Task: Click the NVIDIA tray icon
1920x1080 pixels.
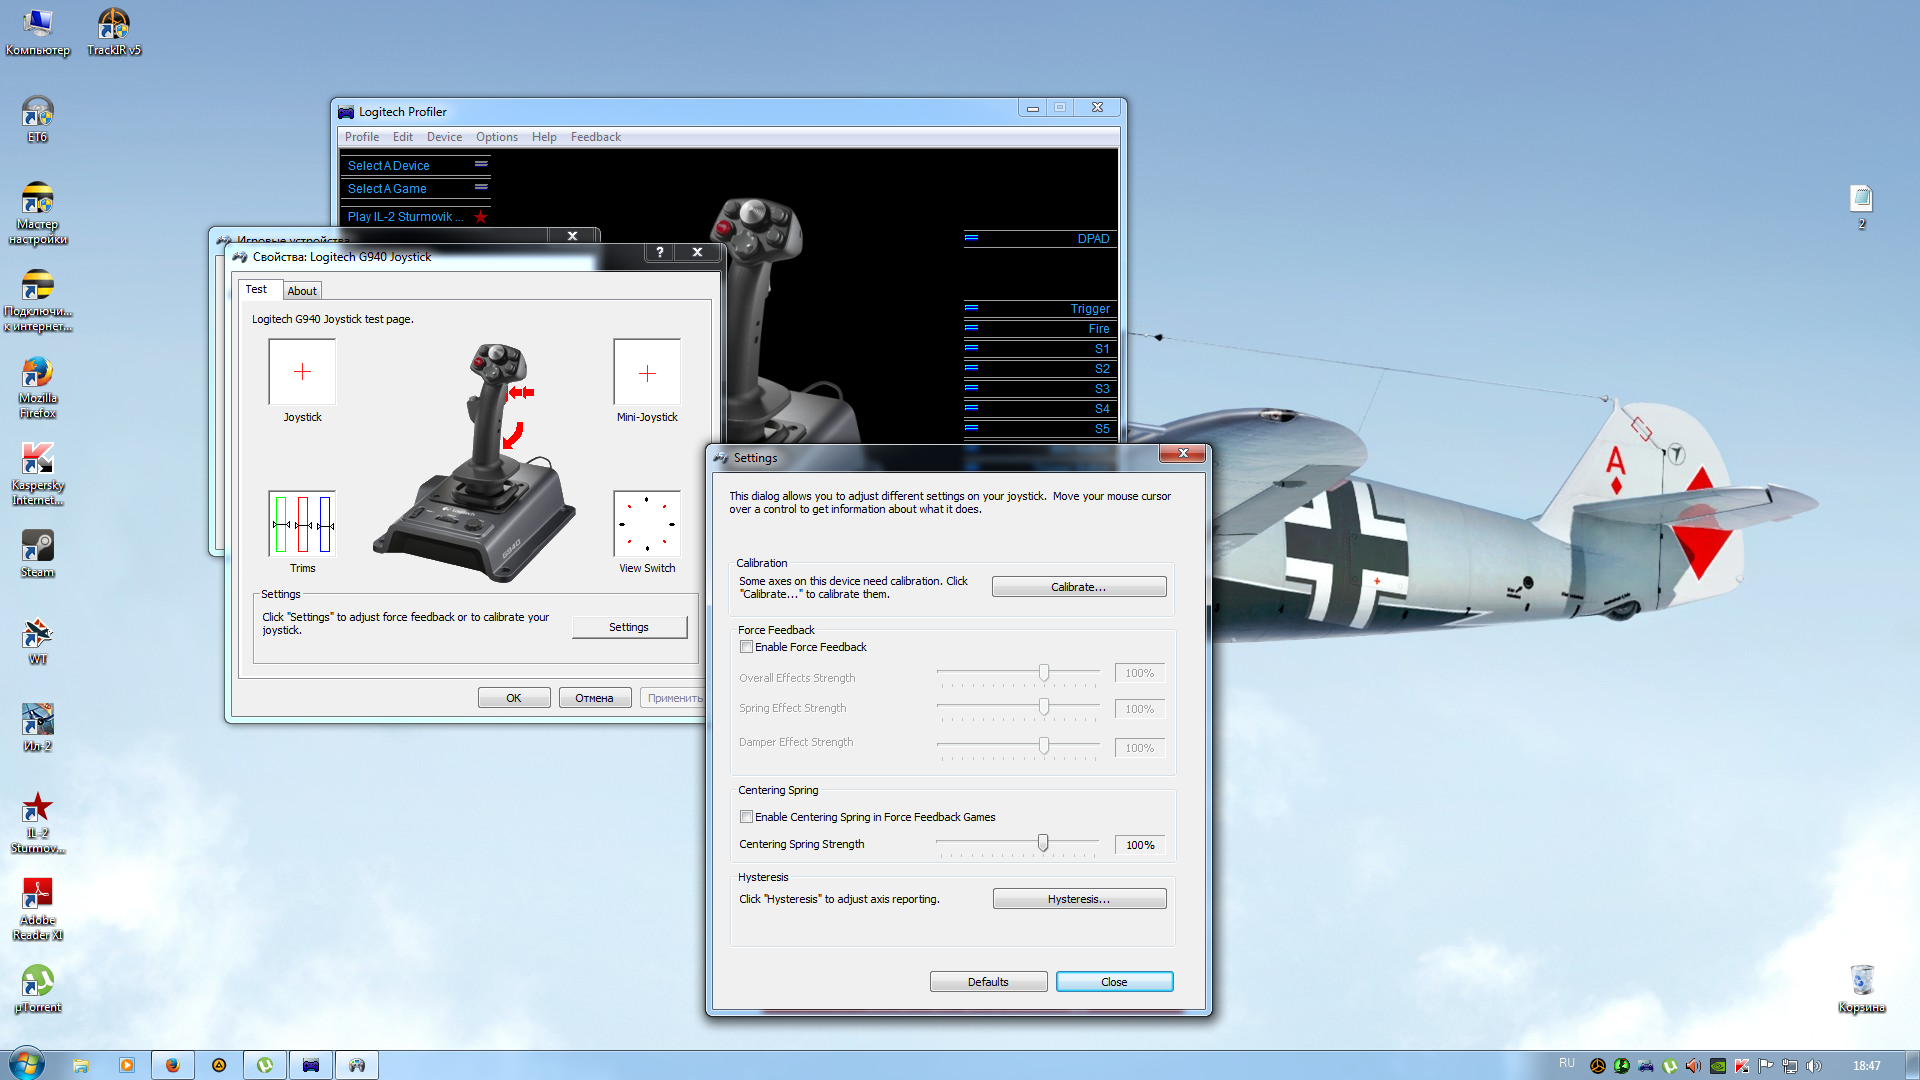Action: click(x=1717, y=1066)
